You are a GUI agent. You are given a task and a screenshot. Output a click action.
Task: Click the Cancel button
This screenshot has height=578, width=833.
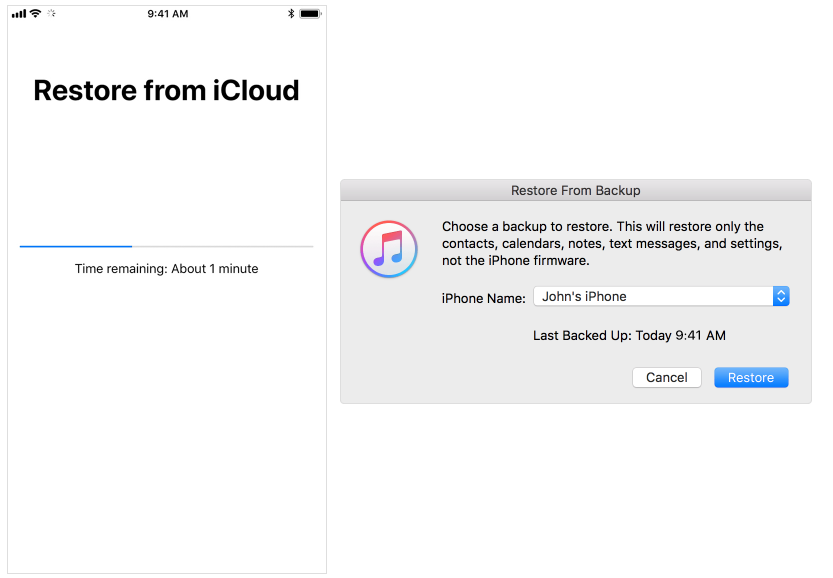point(667,378)
